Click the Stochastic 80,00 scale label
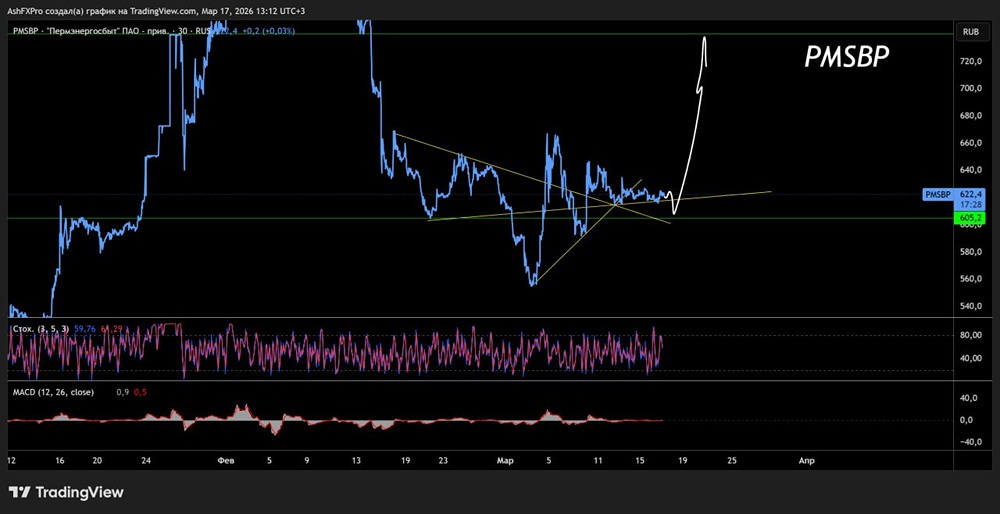 (x=973, y=335)
